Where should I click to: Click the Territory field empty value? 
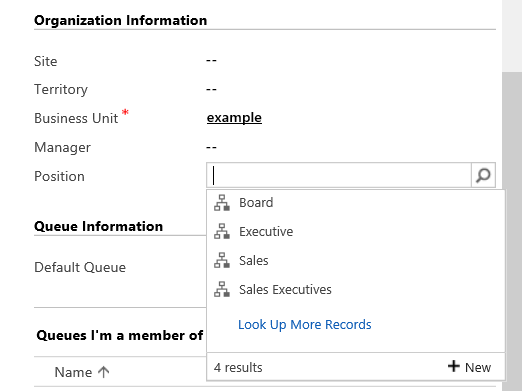click(x=211, y=90)
